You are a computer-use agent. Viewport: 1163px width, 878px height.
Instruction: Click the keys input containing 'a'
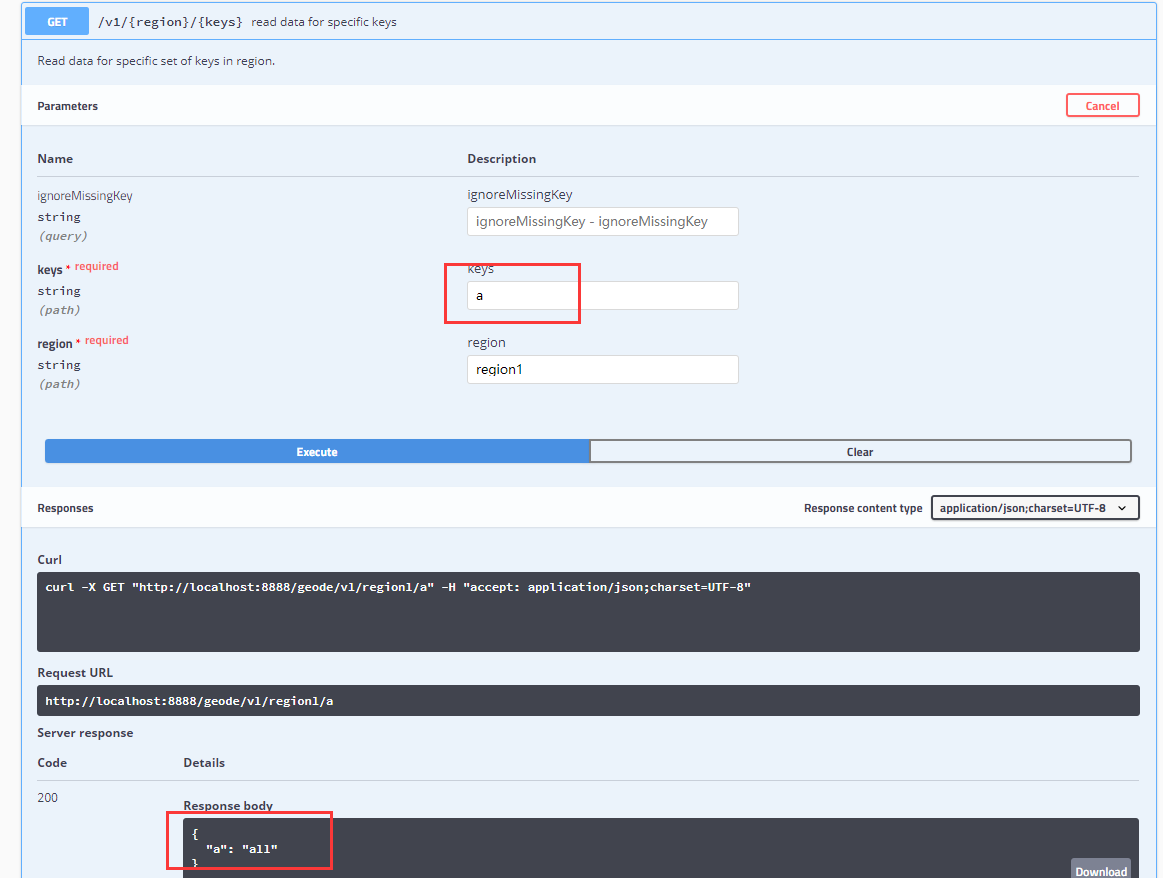[602, 296]
